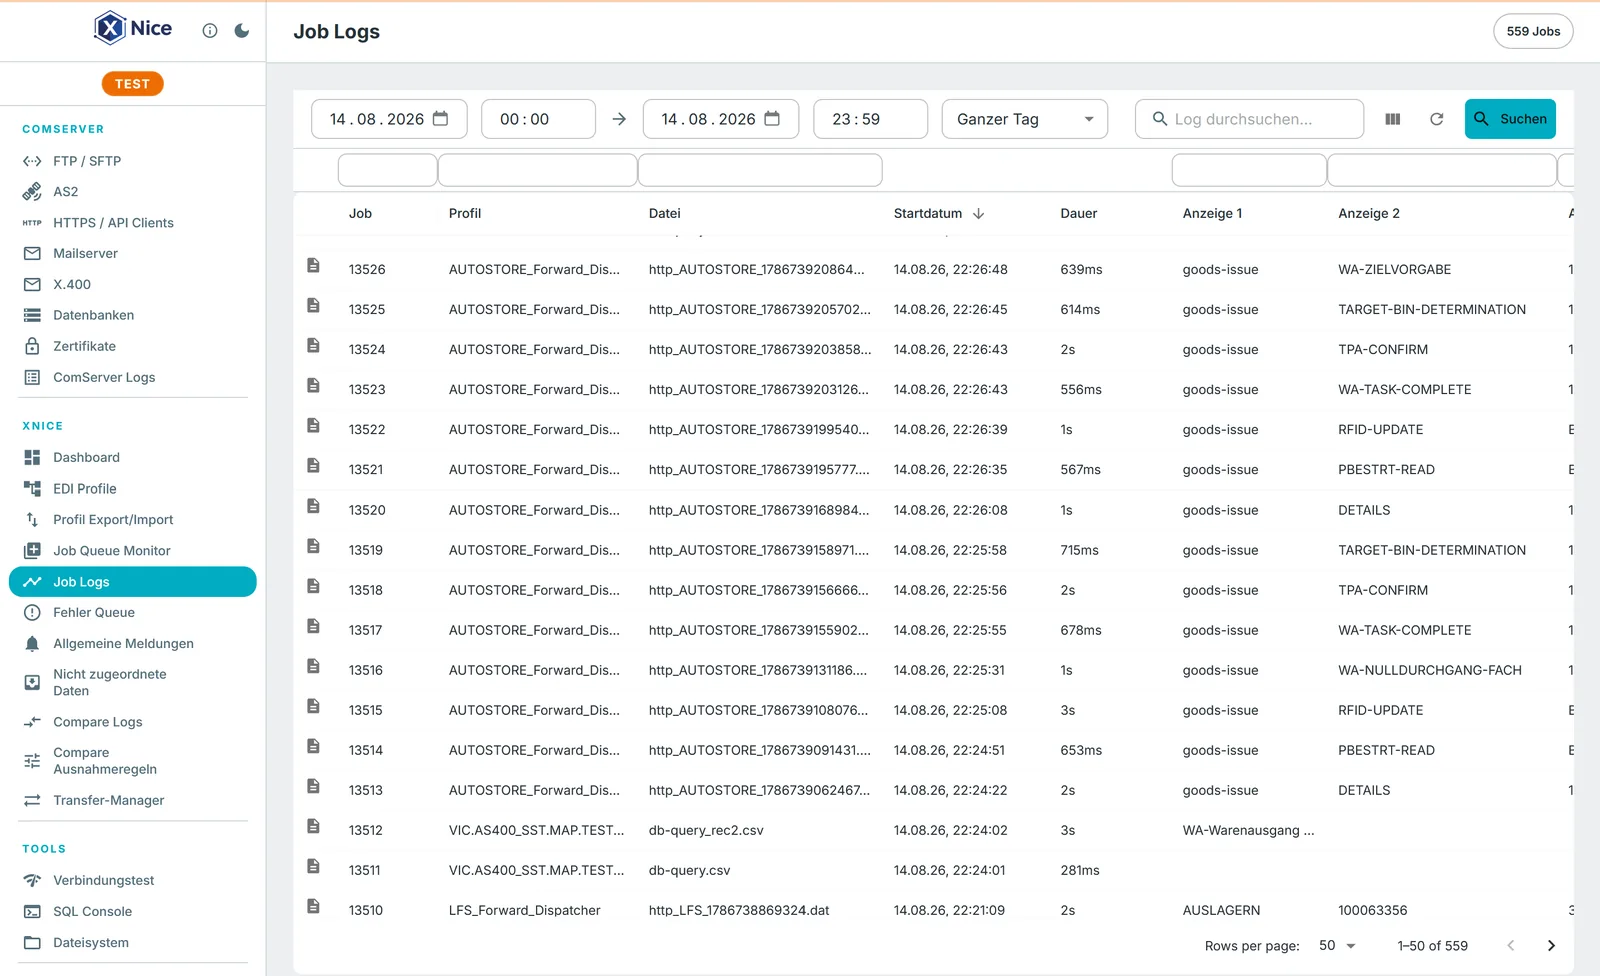Screen dimensions: 1600x976
Task: Click the 559 Jobs badge
Action: [1533, 31]
